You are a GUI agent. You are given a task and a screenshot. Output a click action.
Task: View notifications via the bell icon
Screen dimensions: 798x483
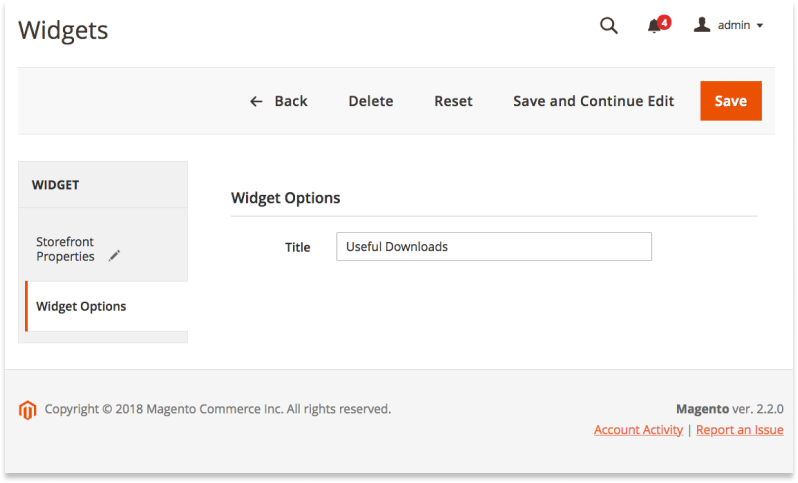[653, 26]
